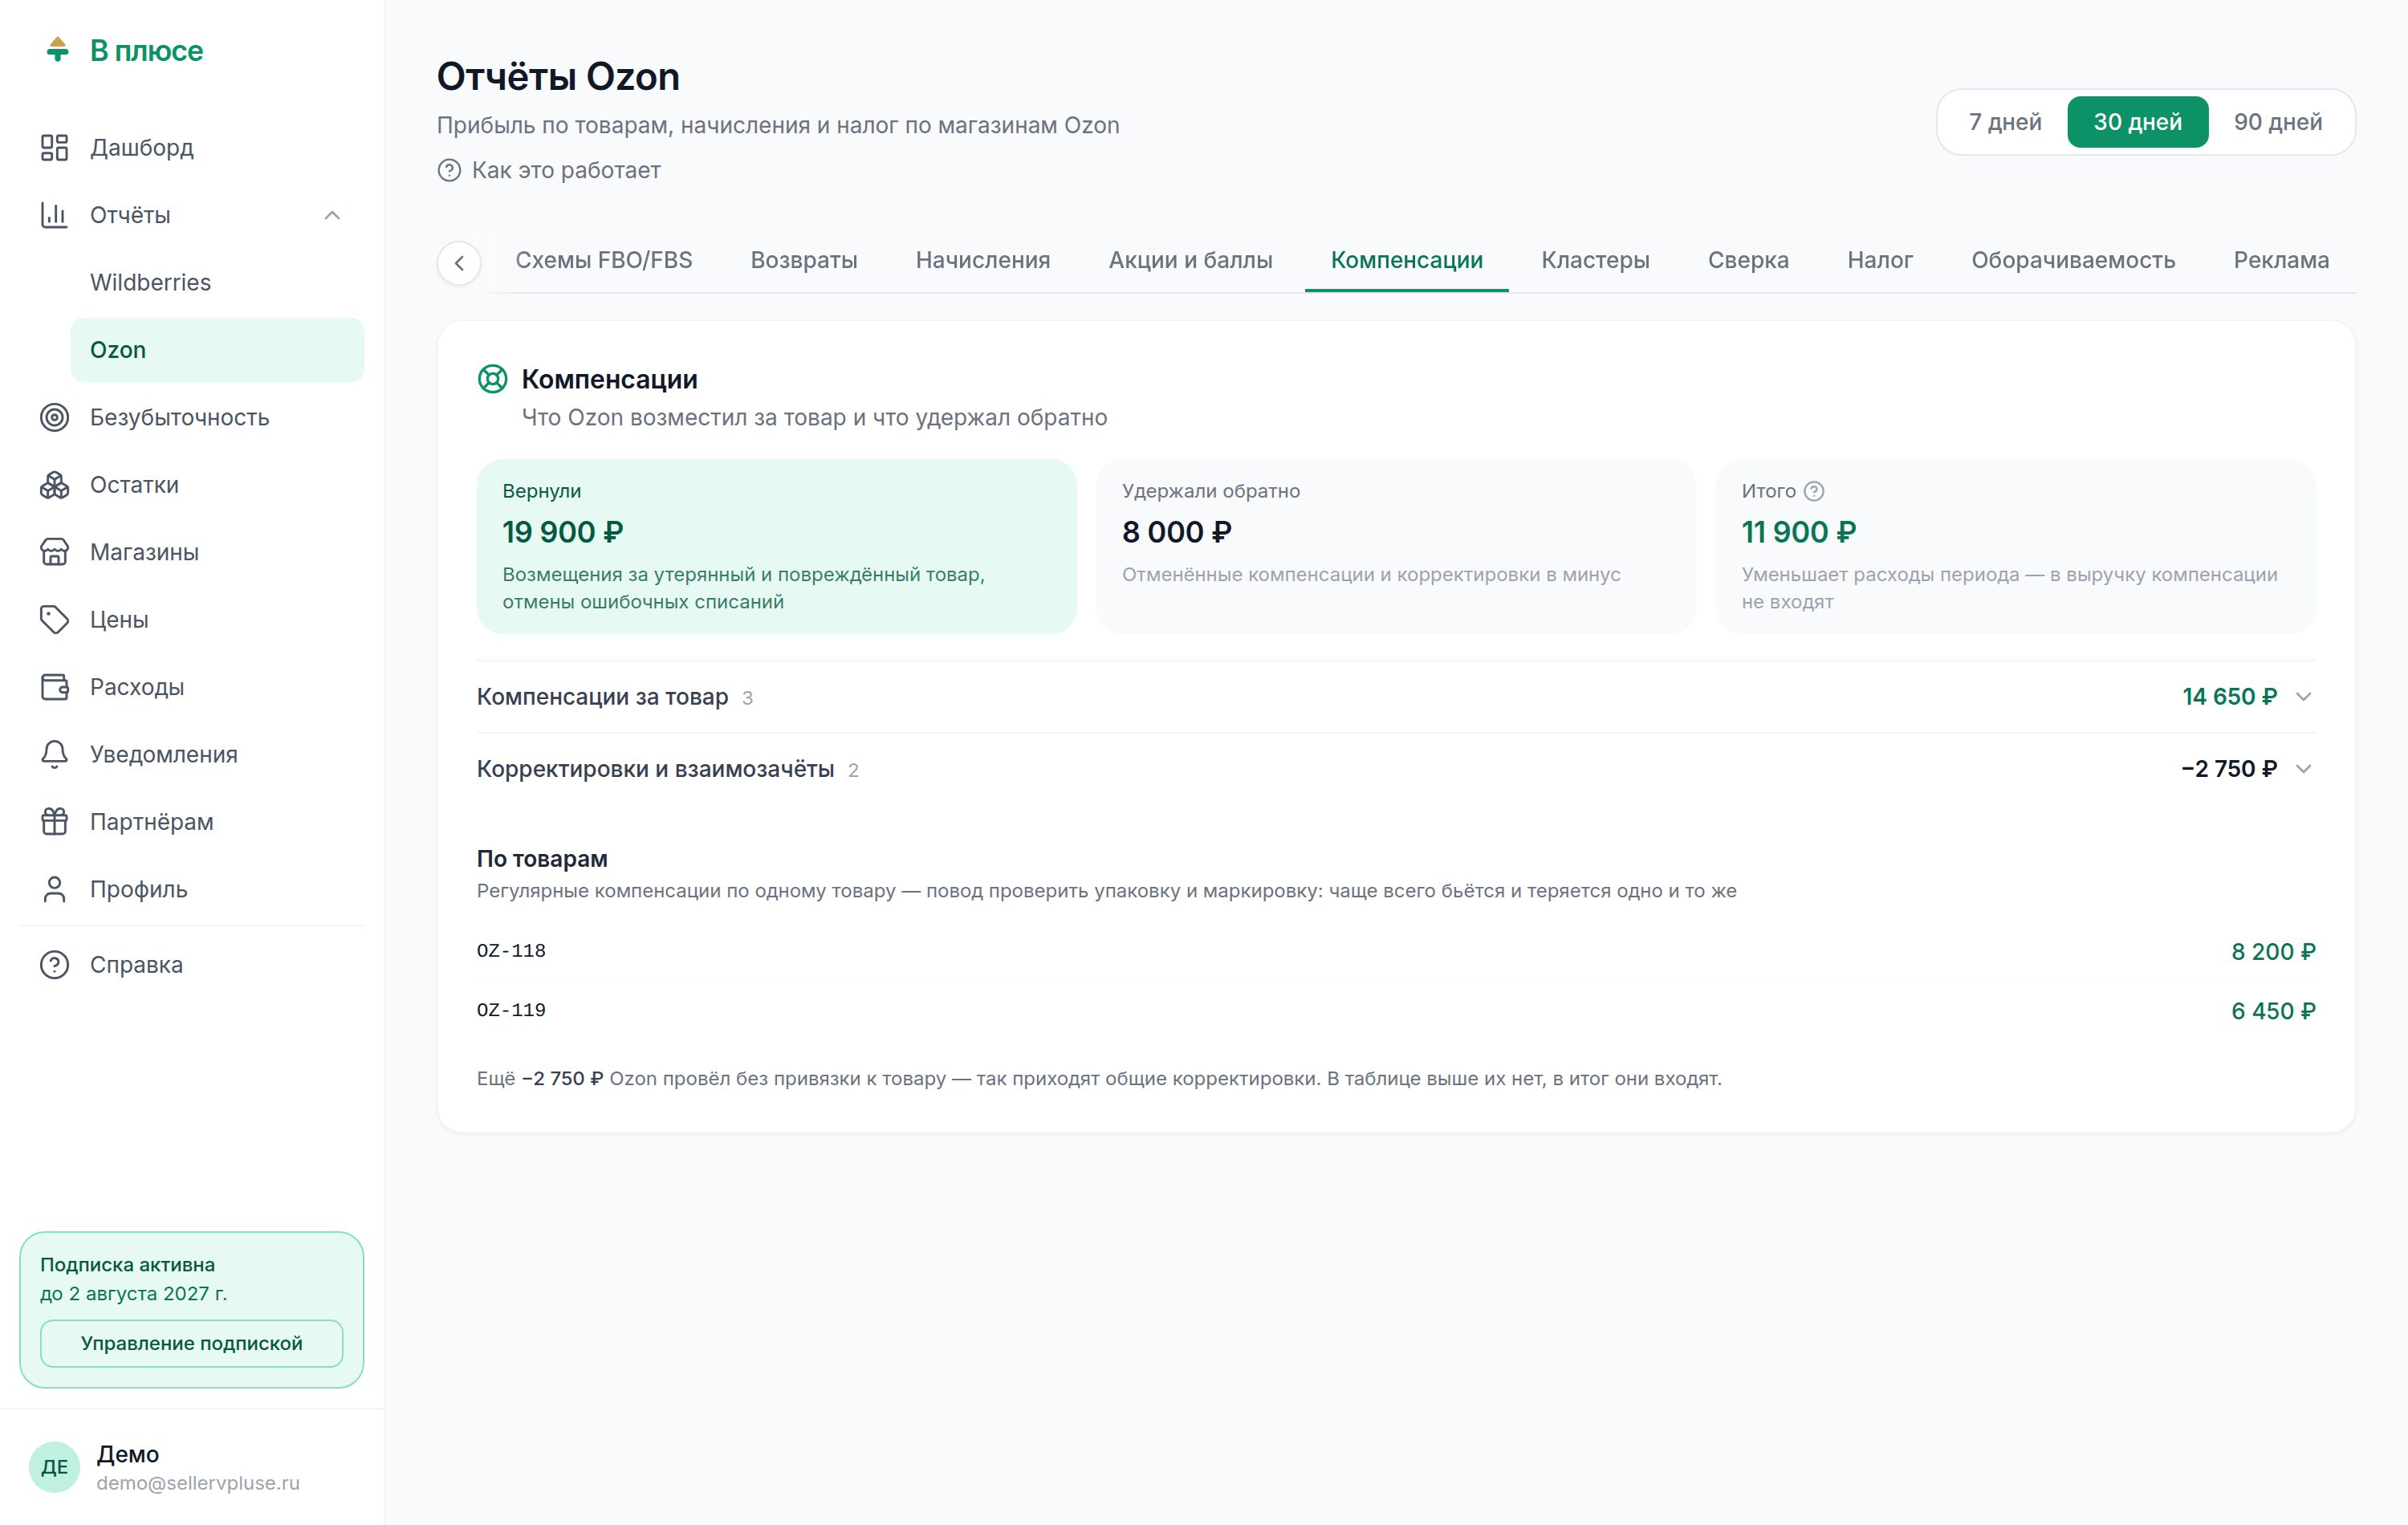Switch to the Кластеры tab
Screen dimensions: 2408x1525
[x=1595, y=260]
